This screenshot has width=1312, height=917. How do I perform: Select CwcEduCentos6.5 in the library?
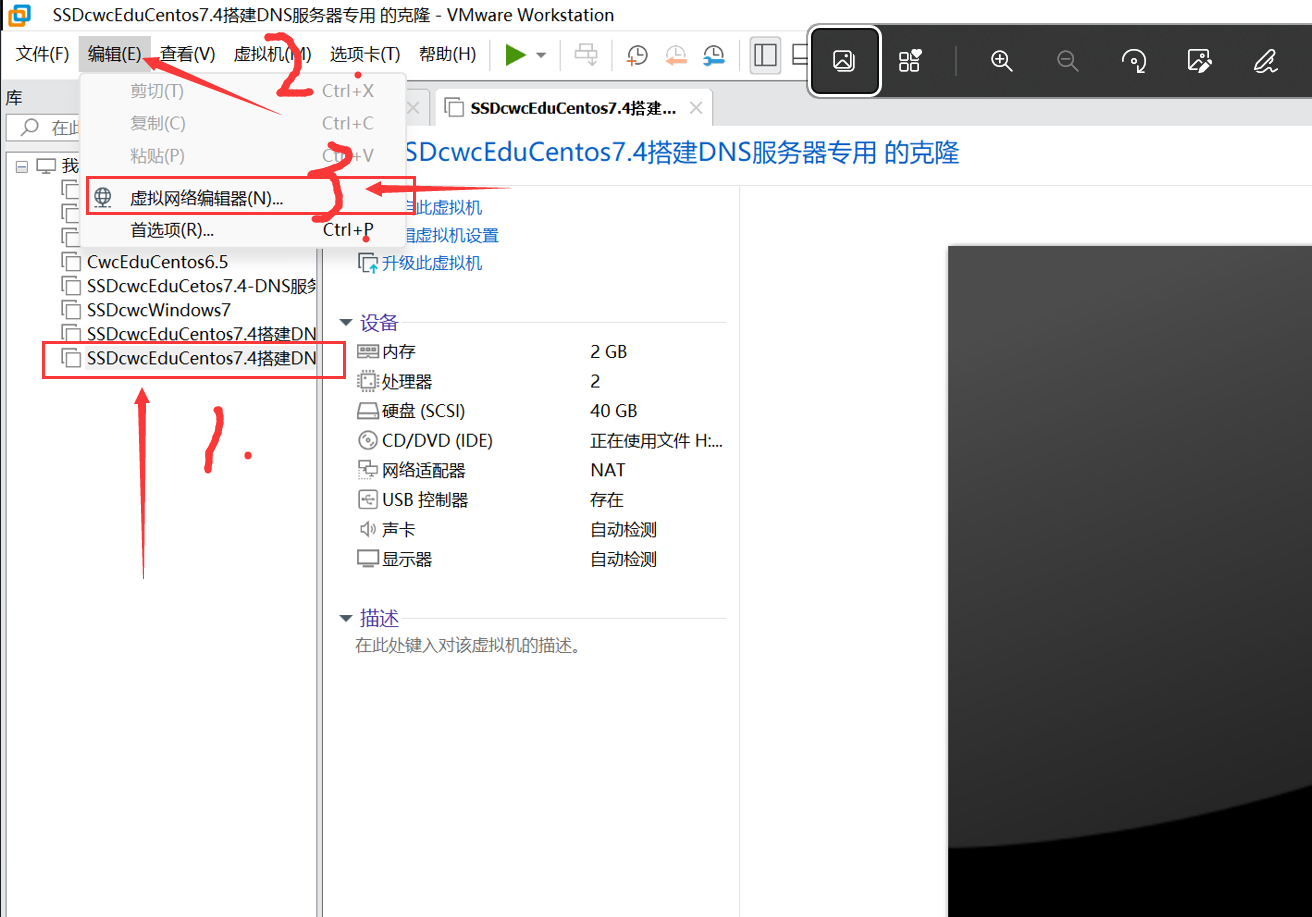pyautogui.click(x=158, y=262)
